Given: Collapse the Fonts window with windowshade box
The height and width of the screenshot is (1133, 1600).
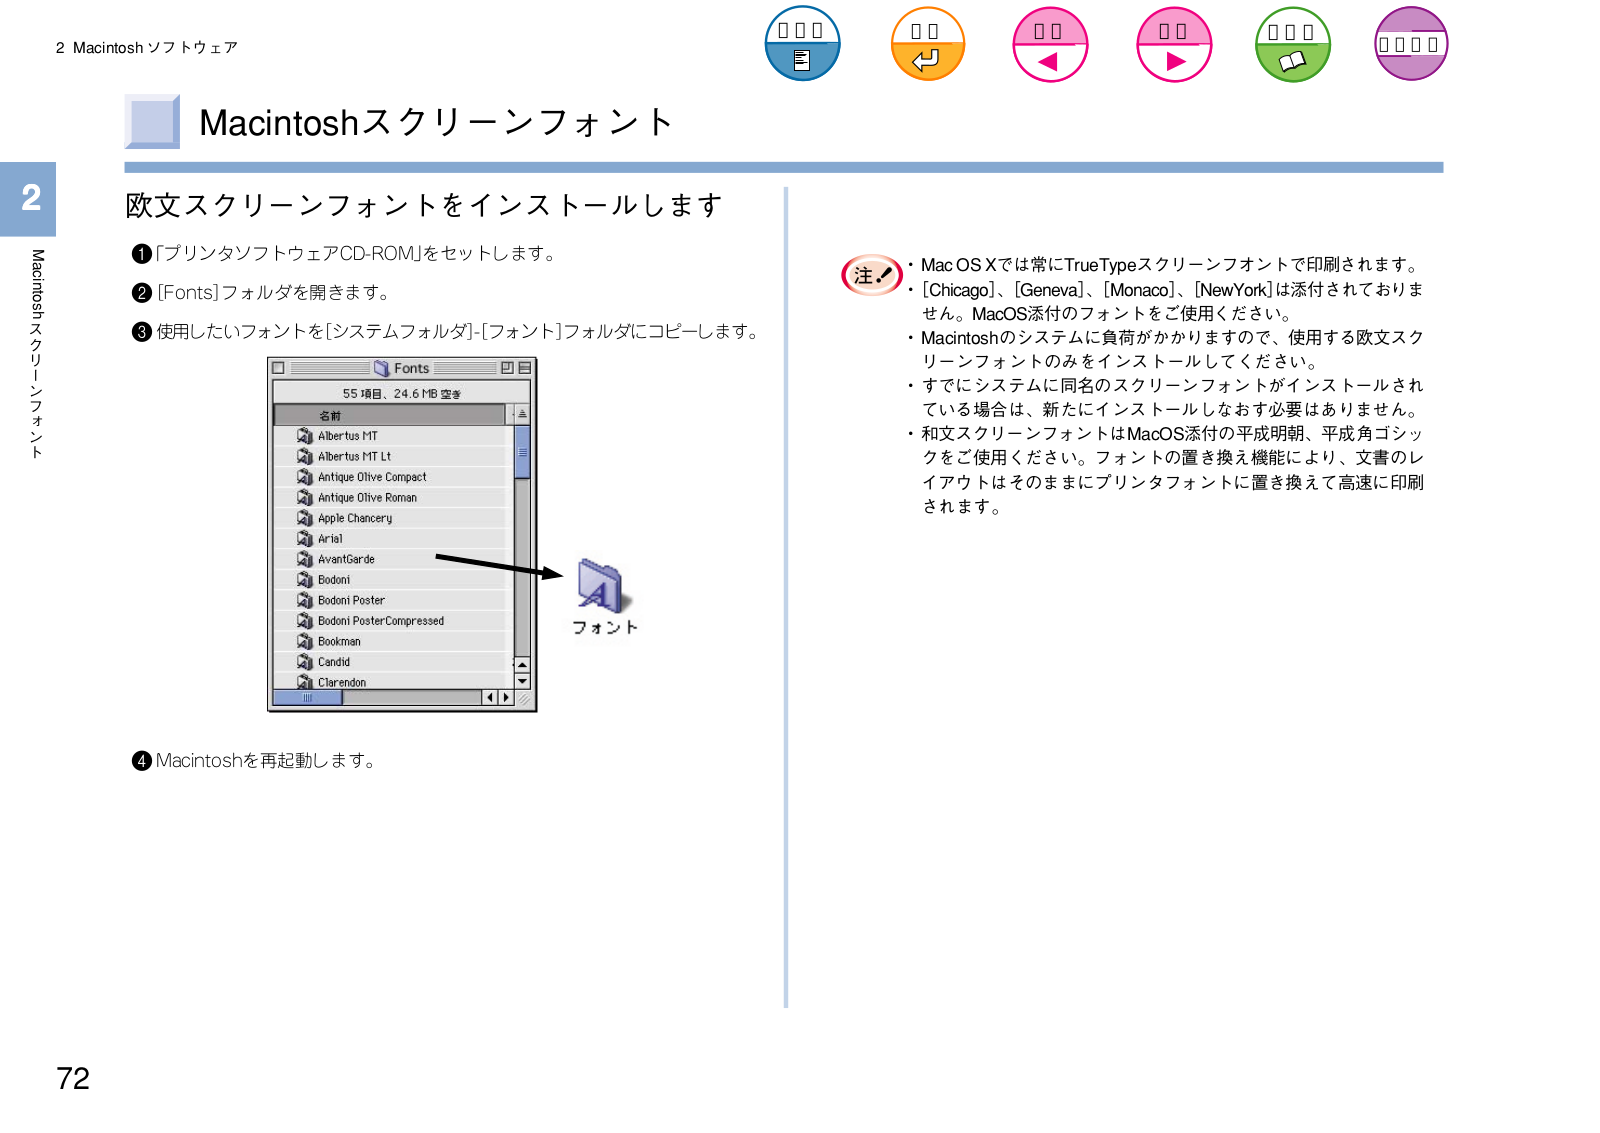Looking at the screenshot, I should coord(524,368).
